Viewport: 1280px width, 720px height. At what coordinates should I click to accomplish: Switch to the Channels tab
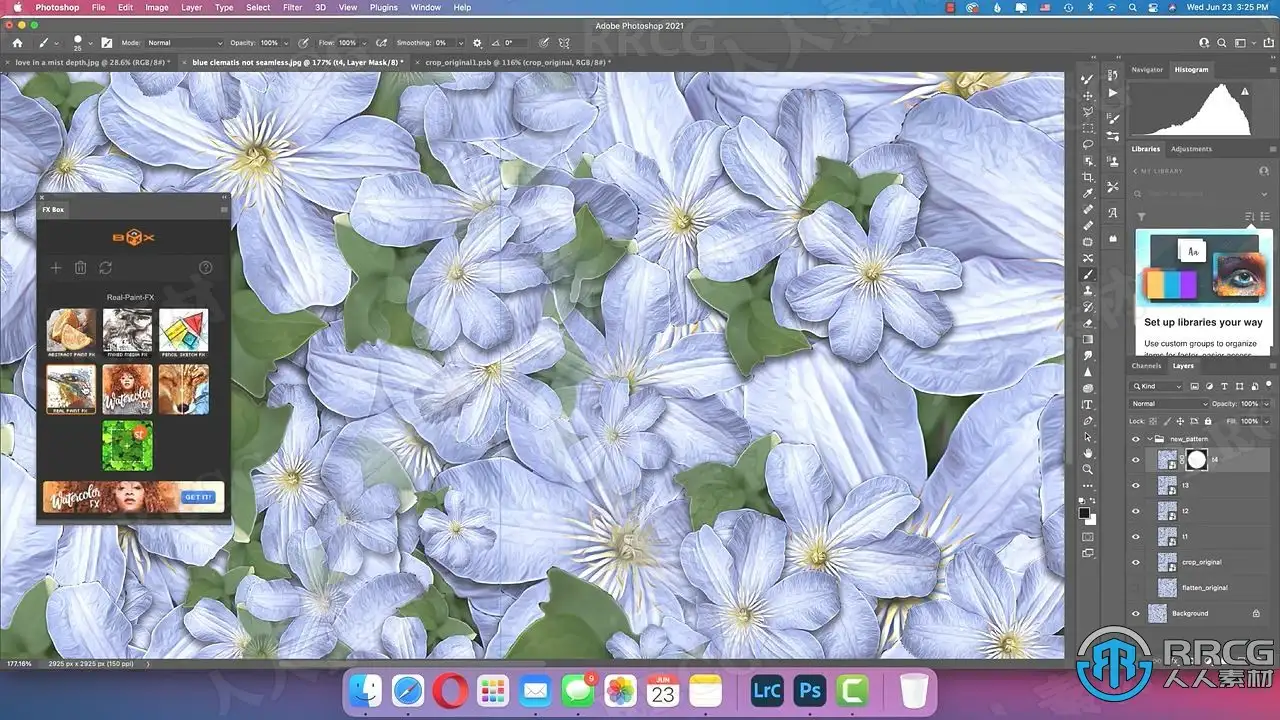pos(1146,366)
